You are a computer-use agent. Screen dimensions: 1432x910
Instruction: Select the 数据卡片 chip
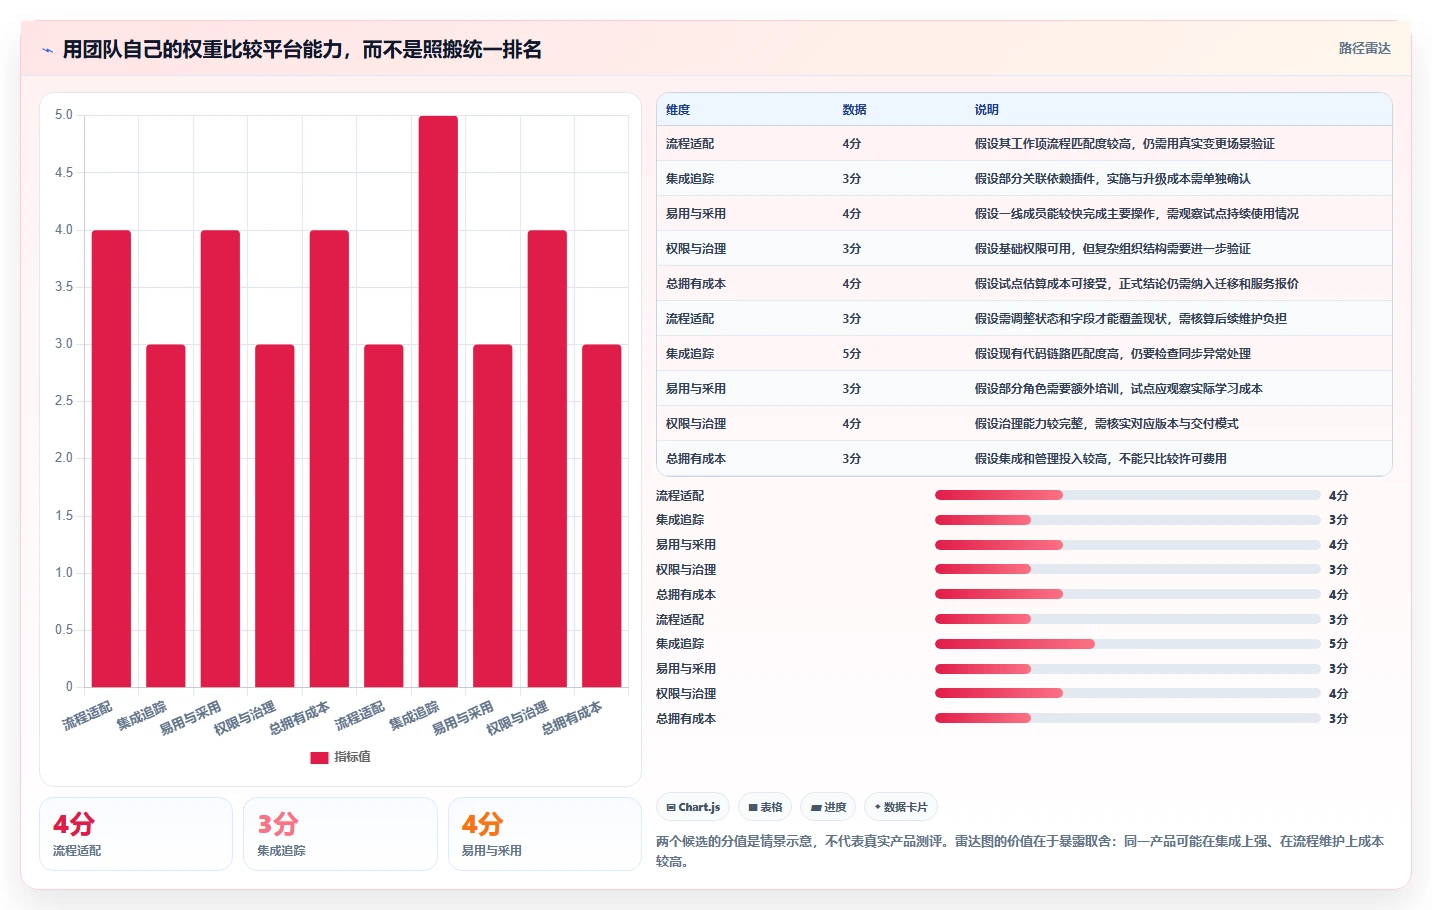click(901, 807)
